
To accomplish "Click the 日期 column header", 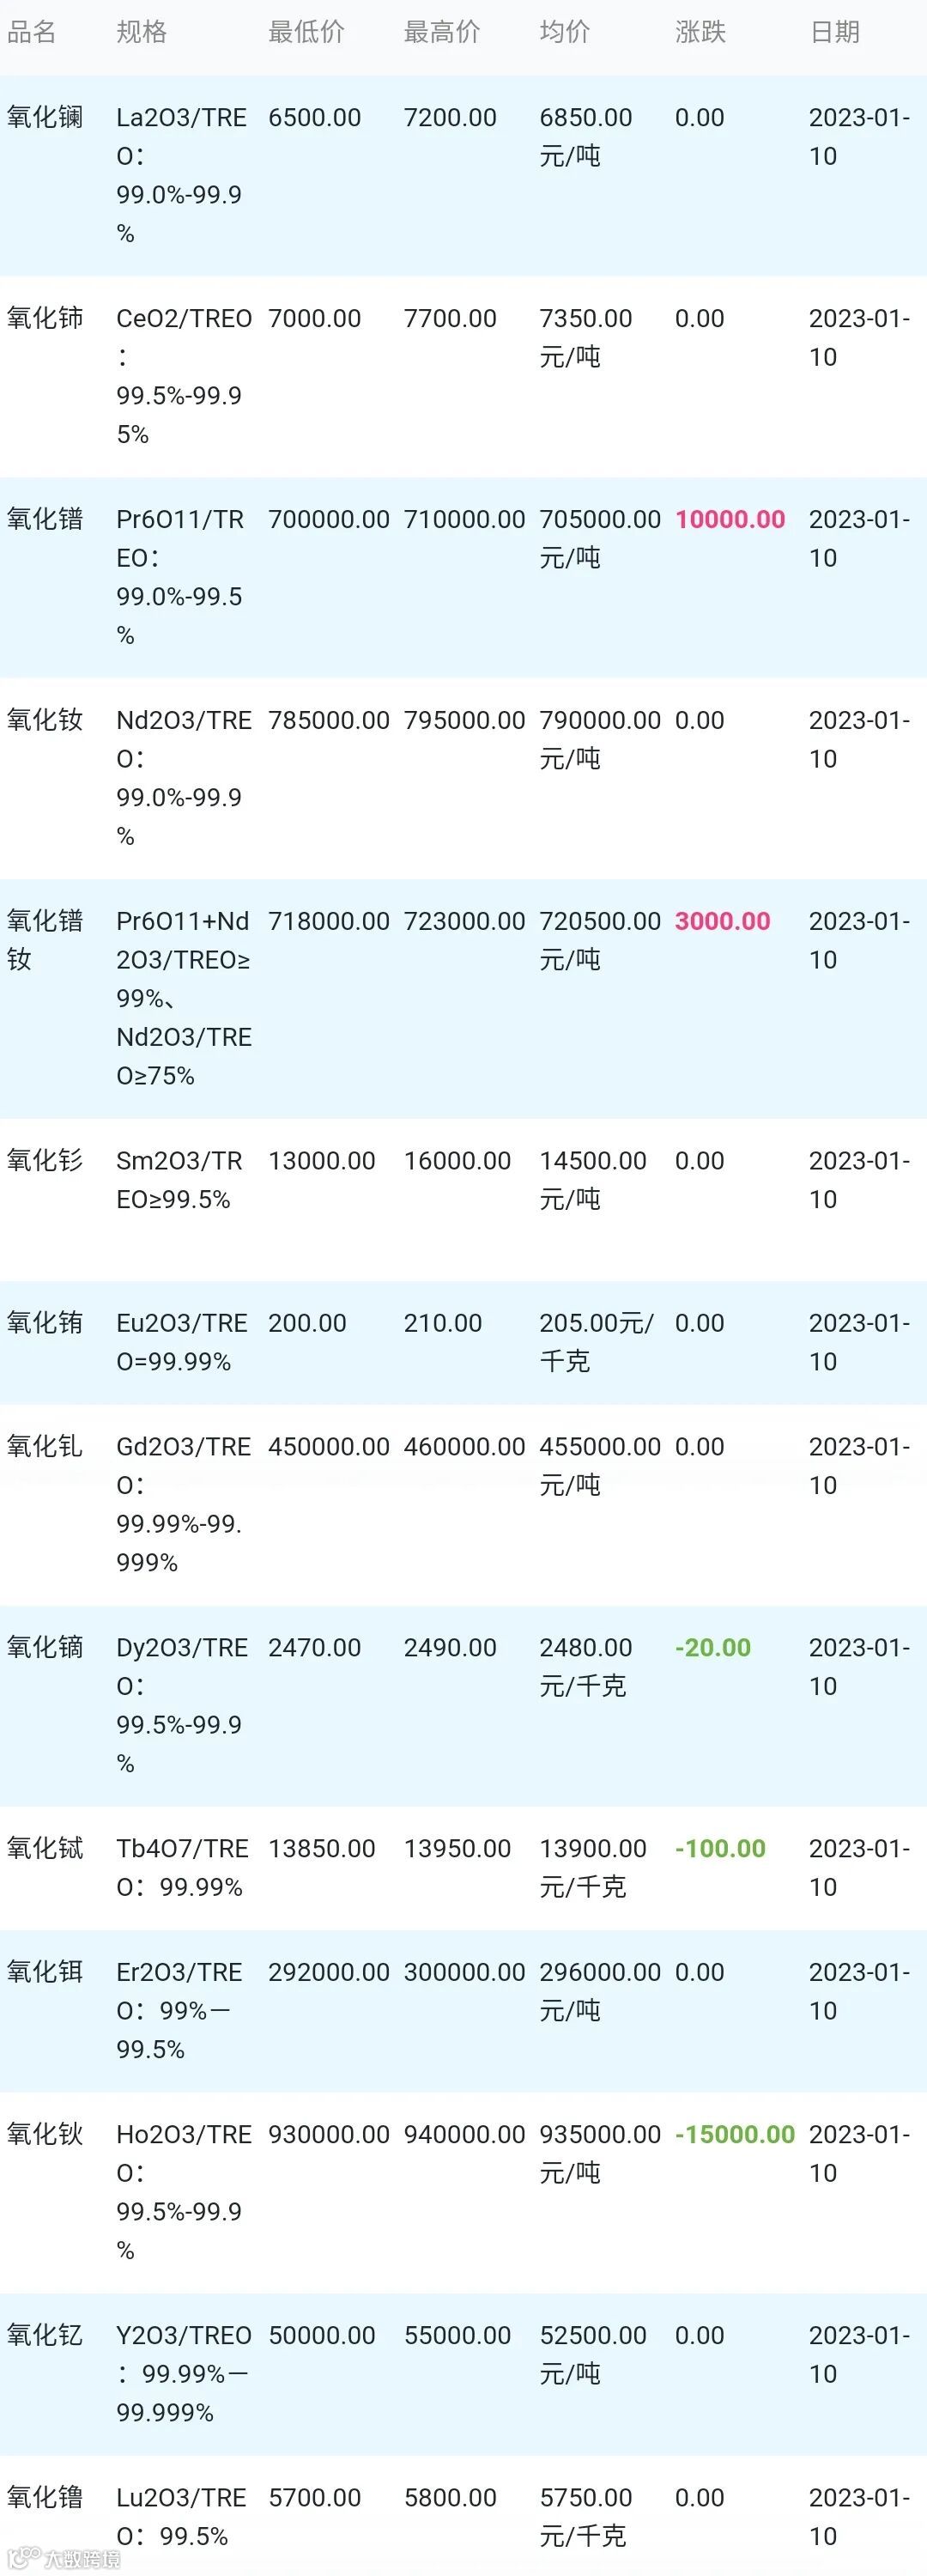I will [x=835, y=32].
